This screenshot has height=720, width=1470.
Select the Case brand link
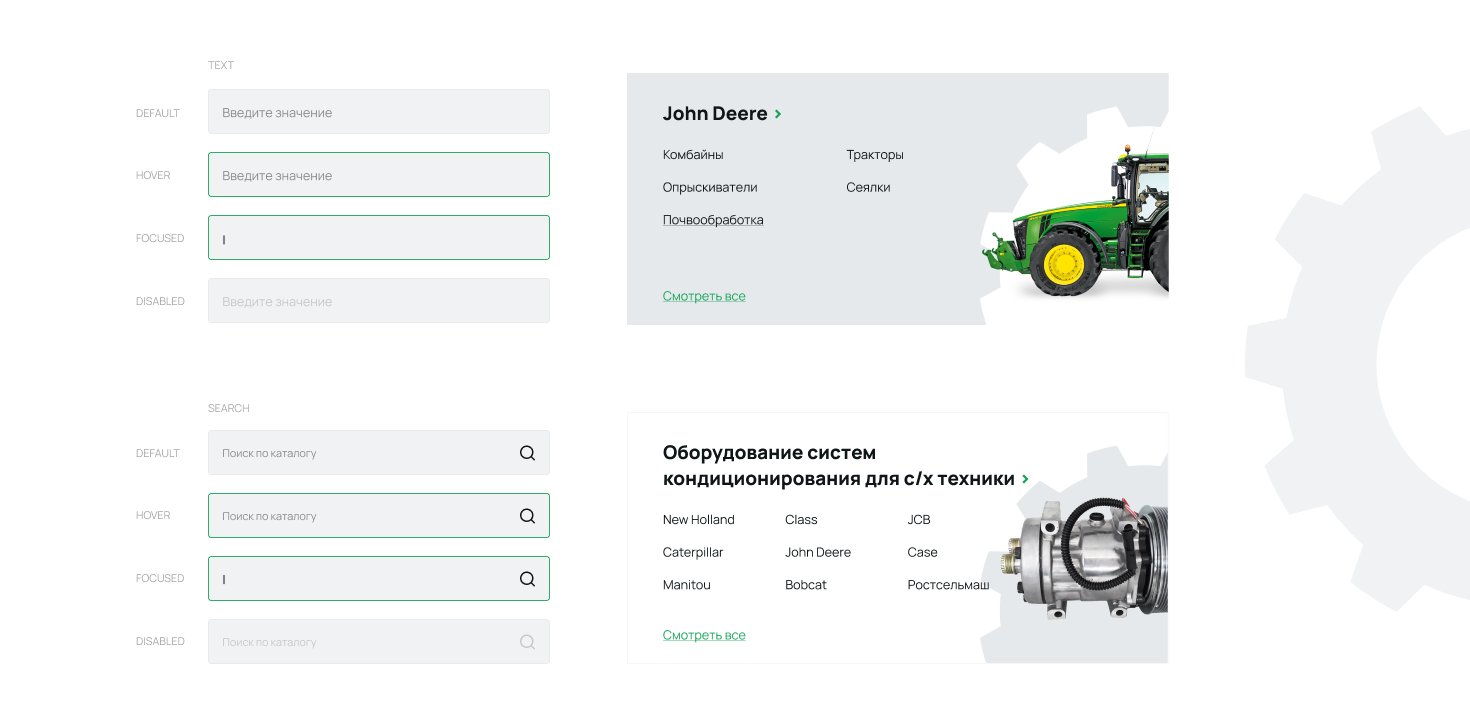(922, 552)
